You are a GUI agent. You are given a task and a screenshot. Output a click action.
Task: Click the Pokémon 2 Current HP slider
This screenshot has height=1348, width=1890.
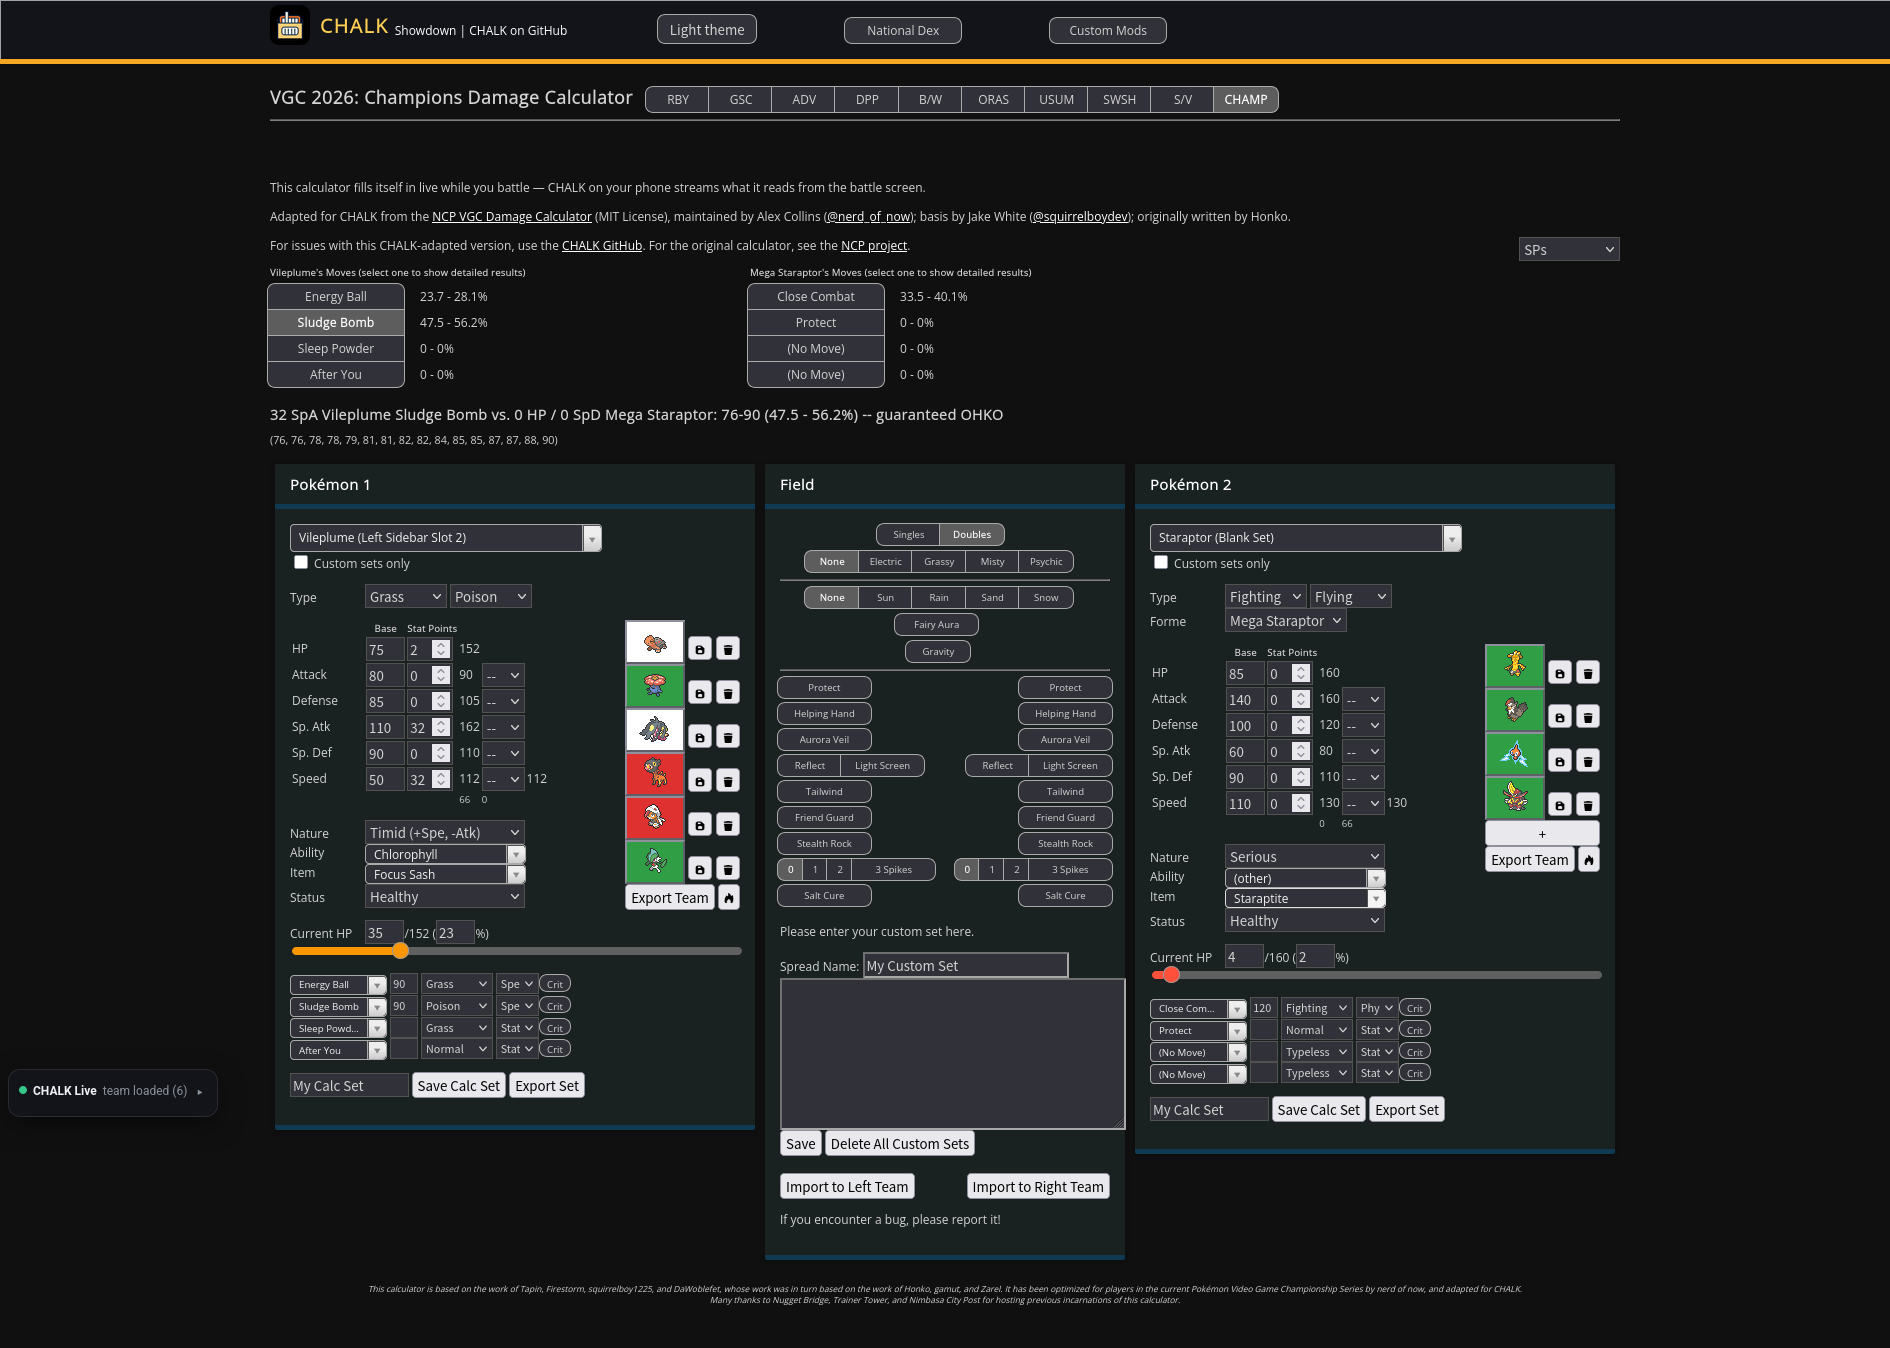coord(1376,975)
